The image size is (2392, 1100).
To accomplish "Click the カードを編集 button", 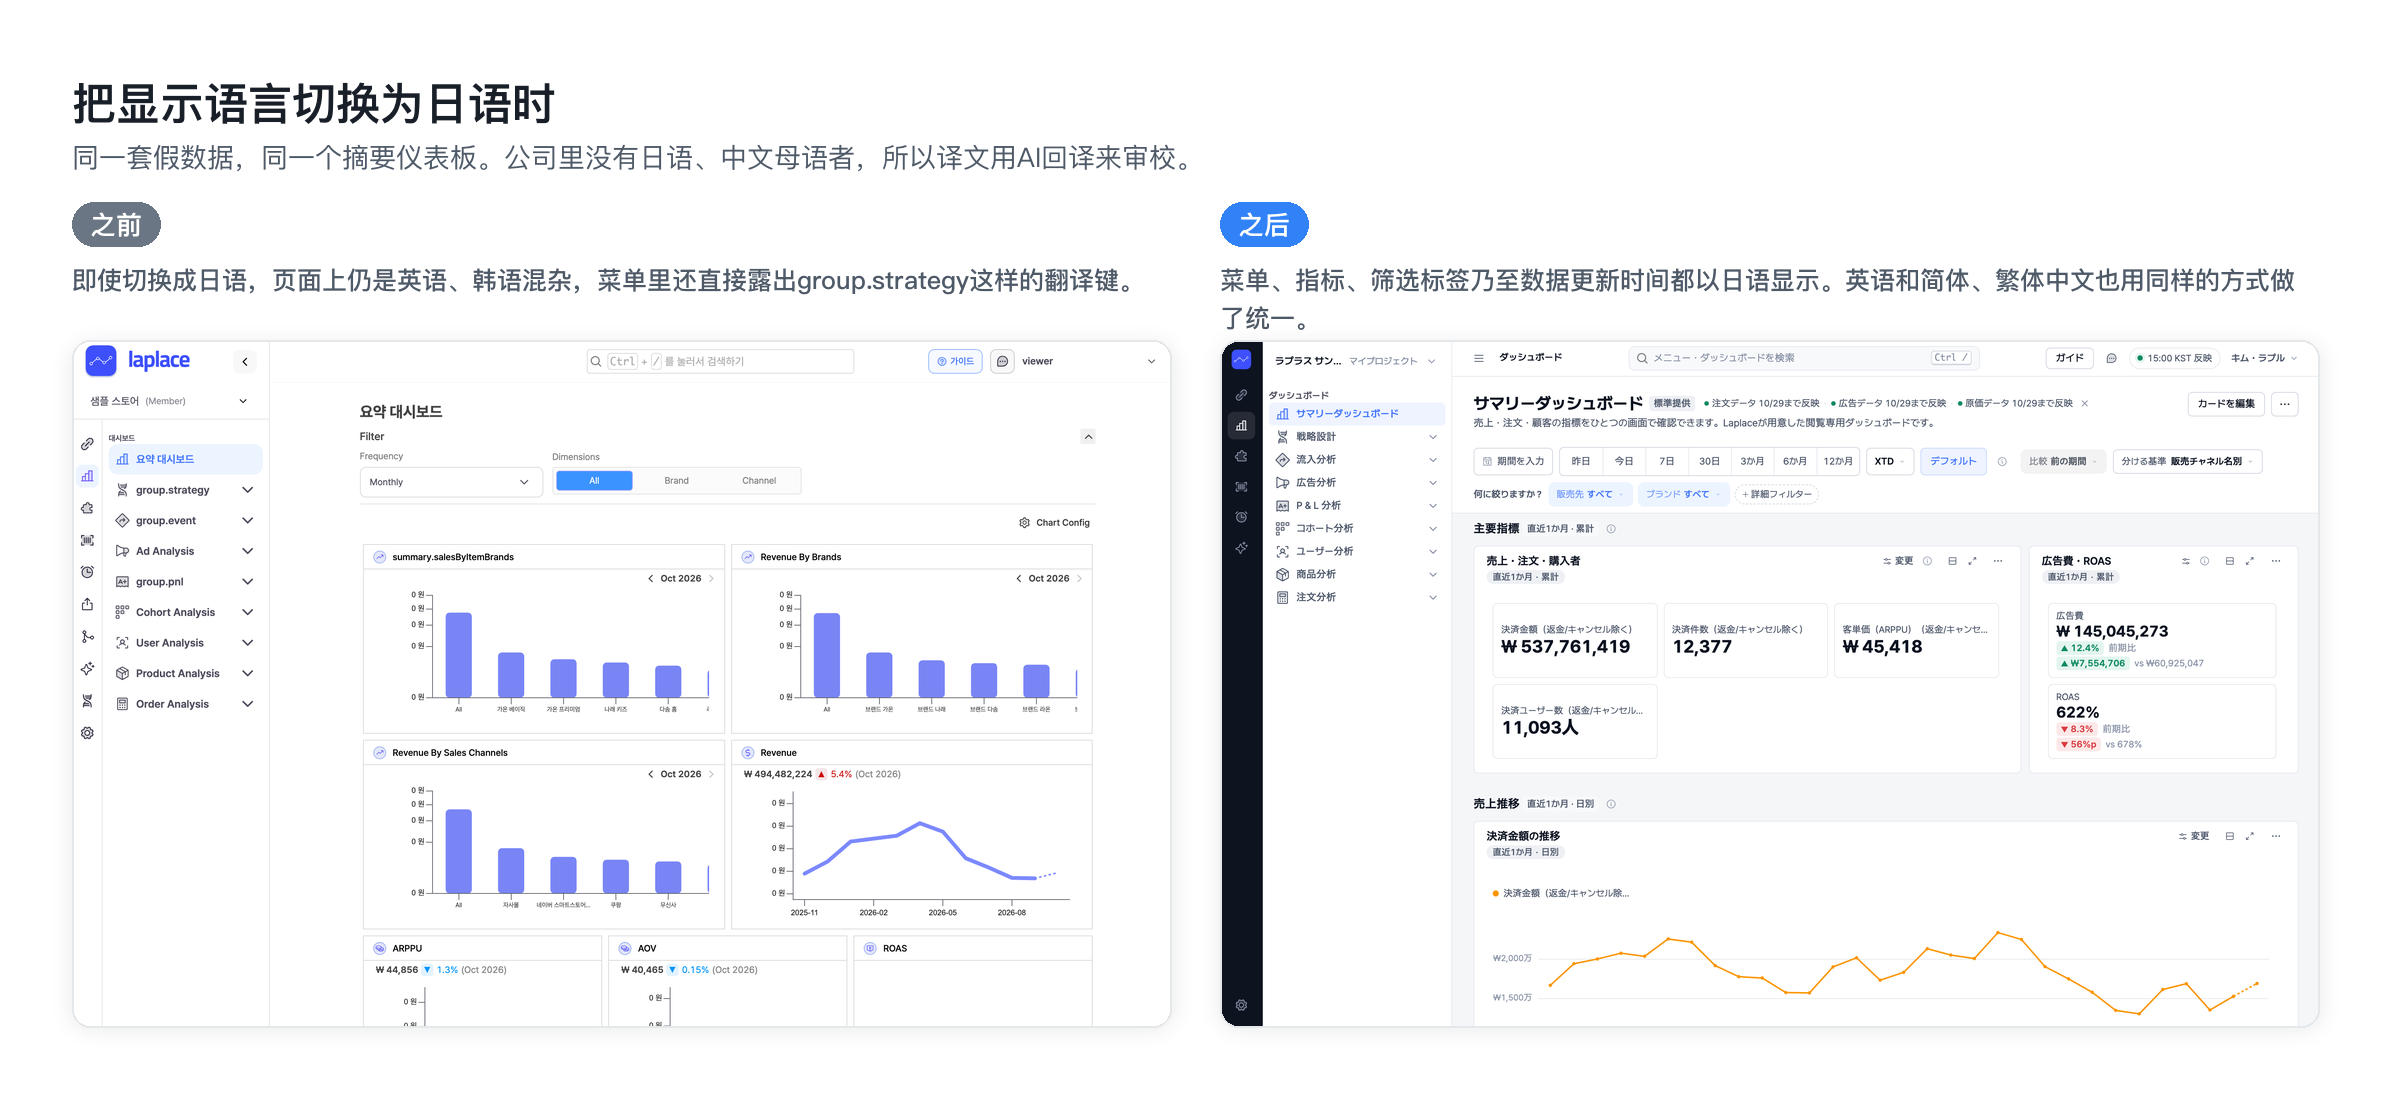I will pos(2225,404).
